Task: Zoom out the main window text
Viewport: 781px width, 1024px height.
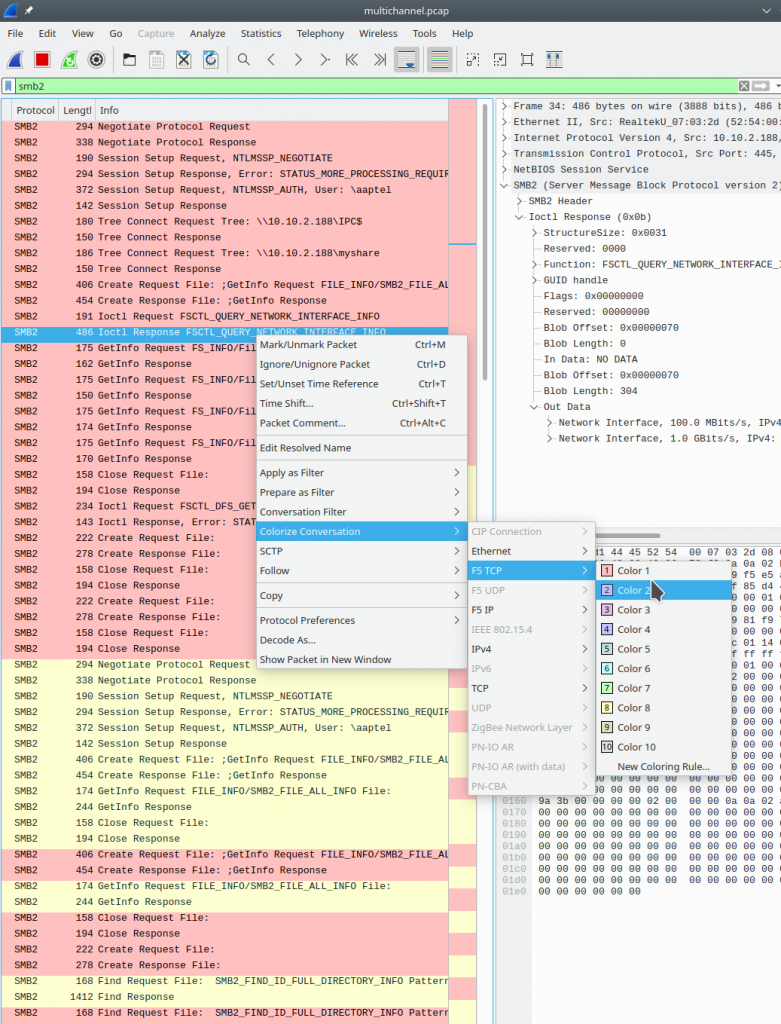Action: tap(500, 60)
